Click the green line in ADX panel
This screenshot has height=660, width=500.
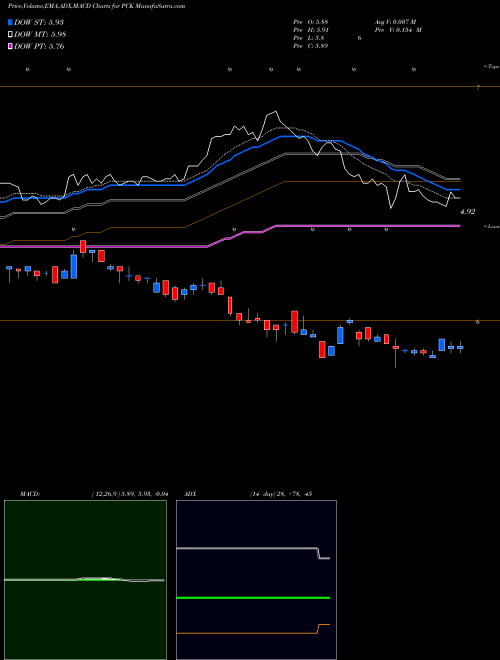(x=253, y=598)
